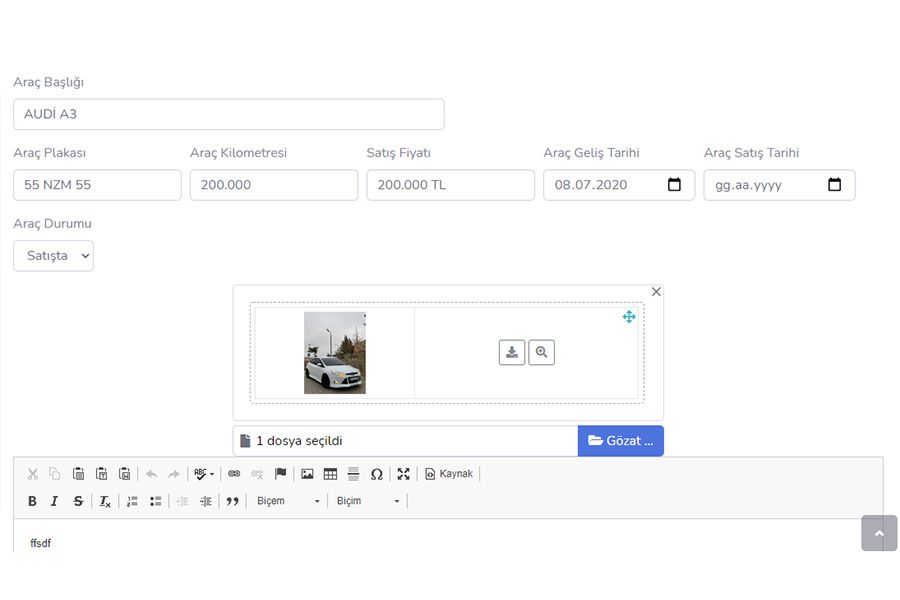
Task: Click the move handle of image preview
Action: pyautogui.click(x=629, y=316)
